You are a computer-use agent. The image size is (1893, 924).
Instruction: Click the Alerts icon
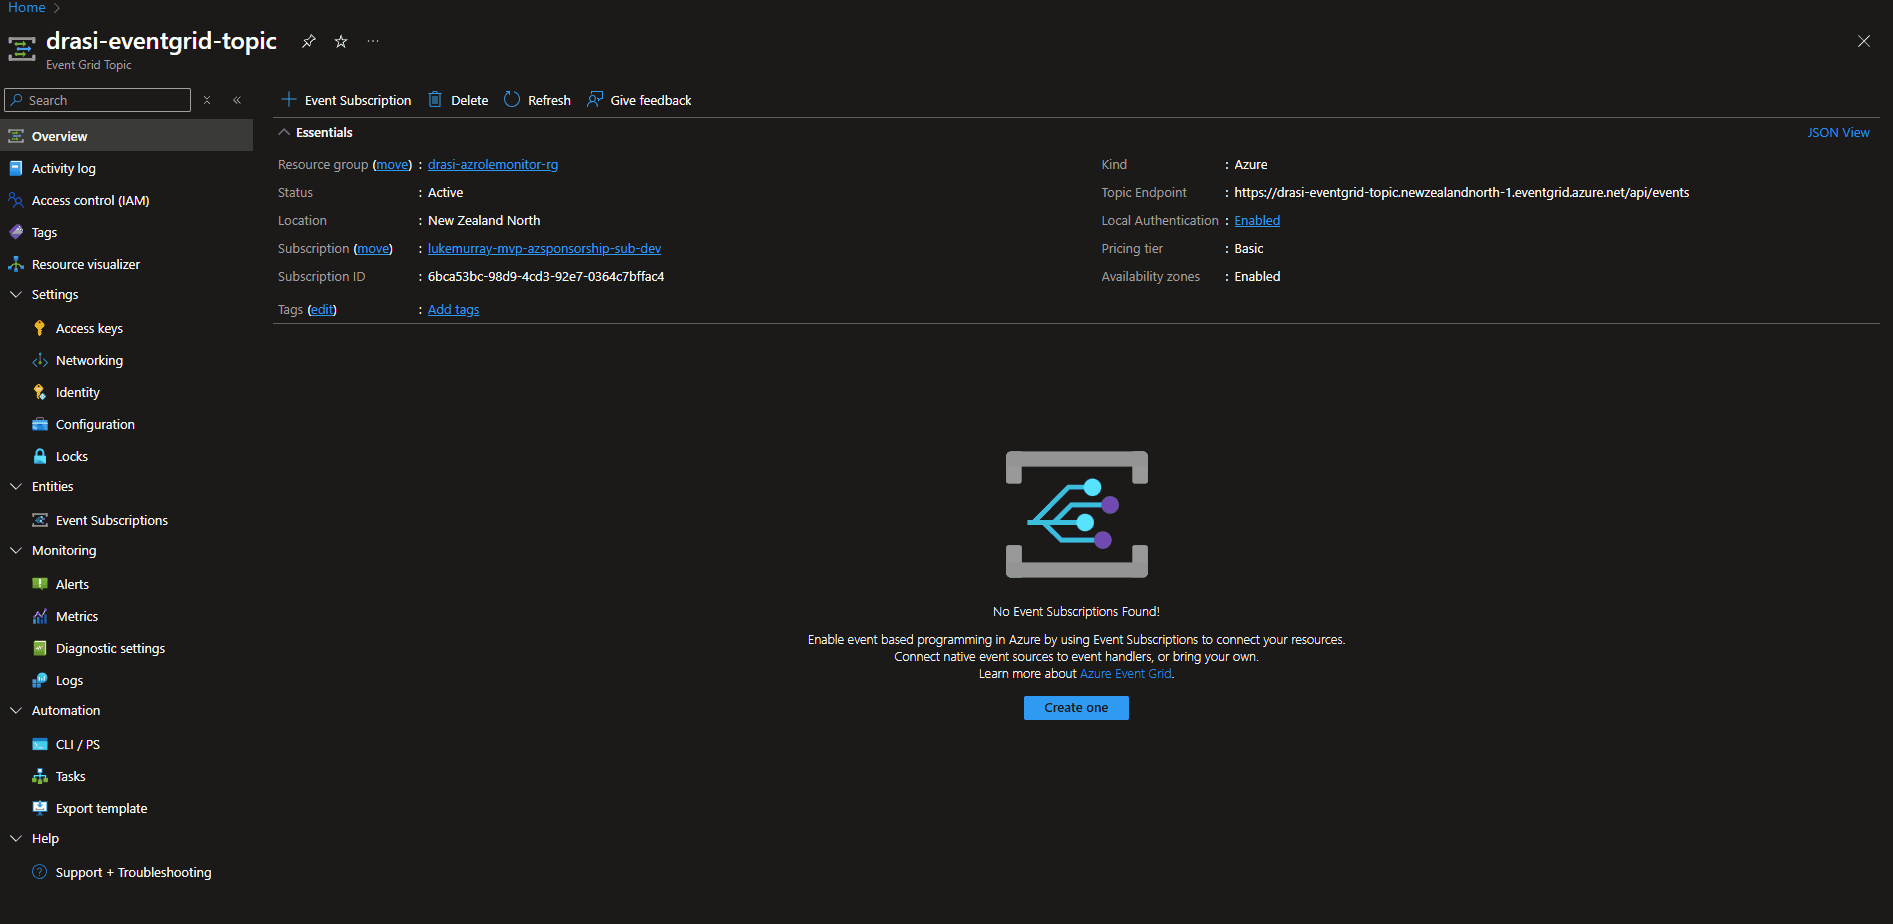click(40, 584)
